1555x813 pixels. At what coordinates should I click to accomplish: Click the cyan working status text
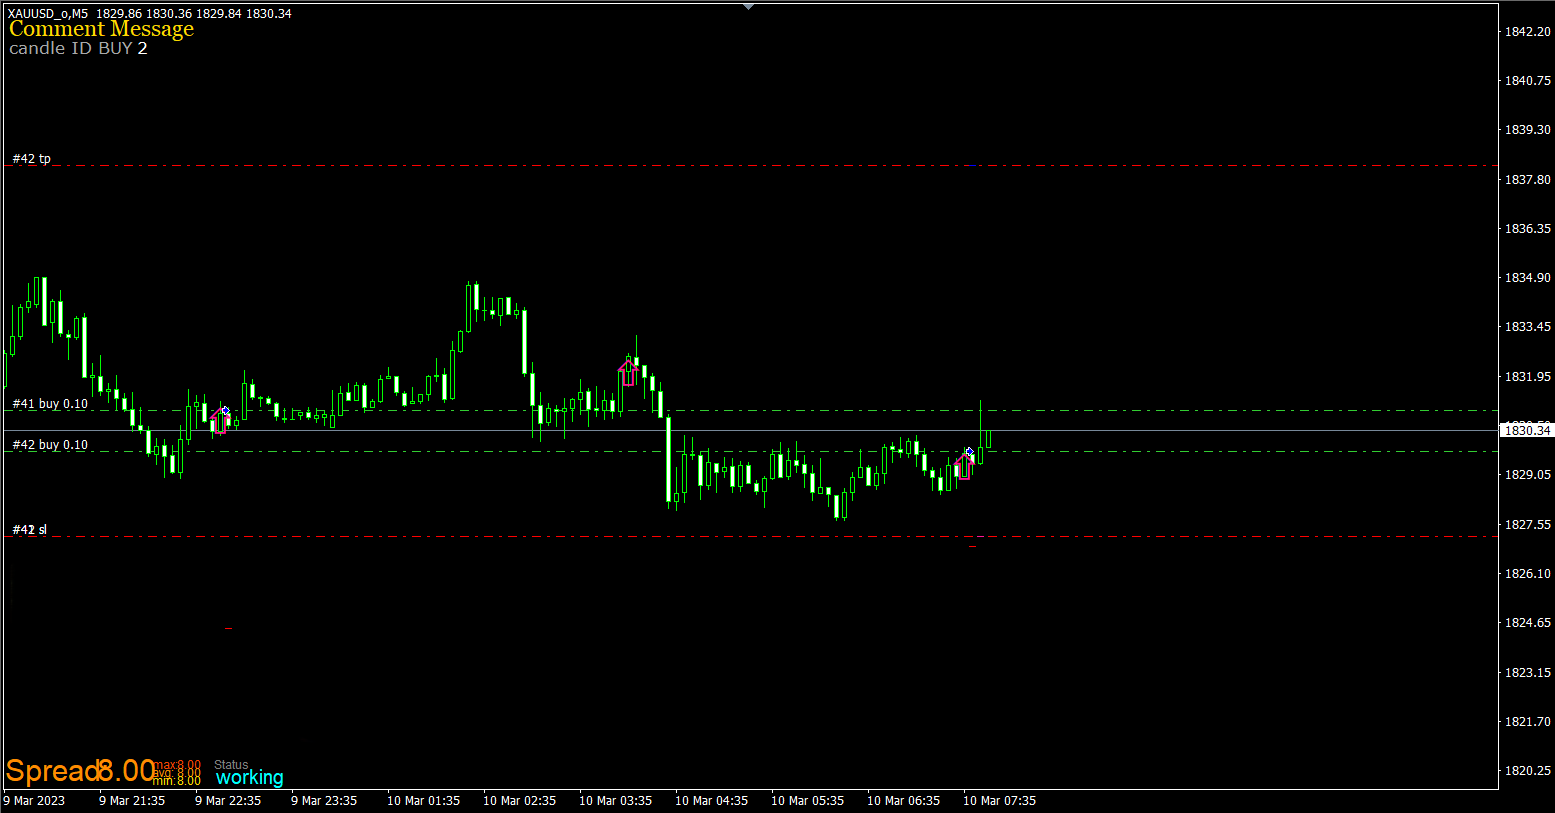250,777
